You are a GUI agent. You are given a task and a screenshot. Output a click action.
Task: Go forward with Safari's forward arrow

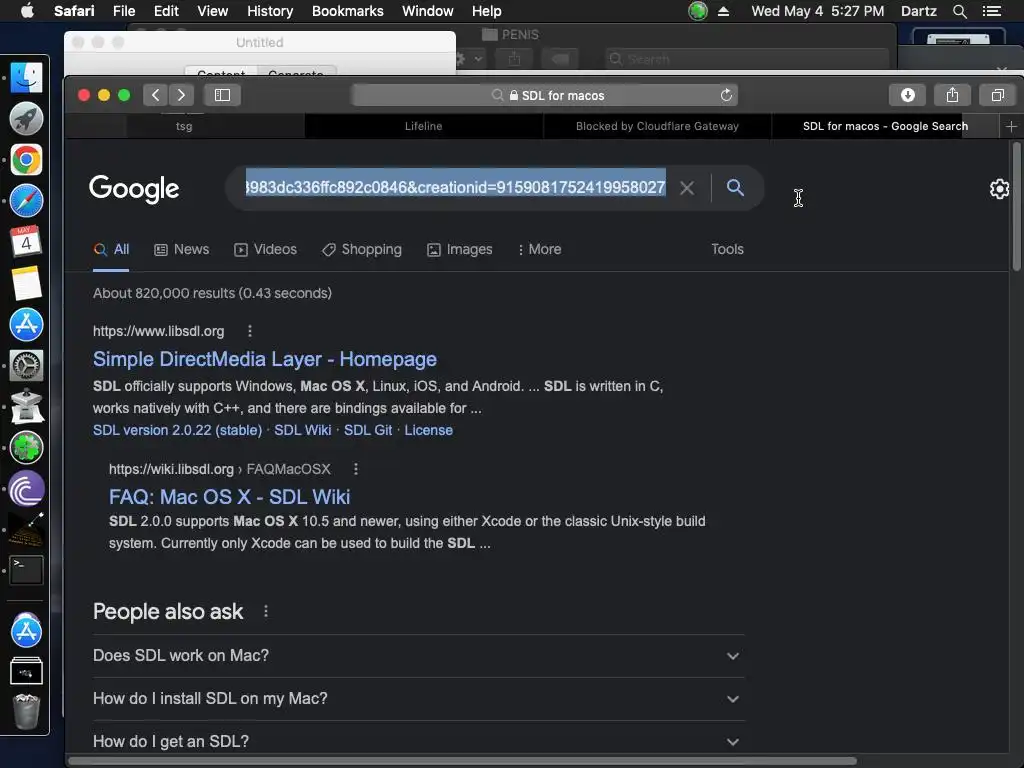[x=182, y=95]
